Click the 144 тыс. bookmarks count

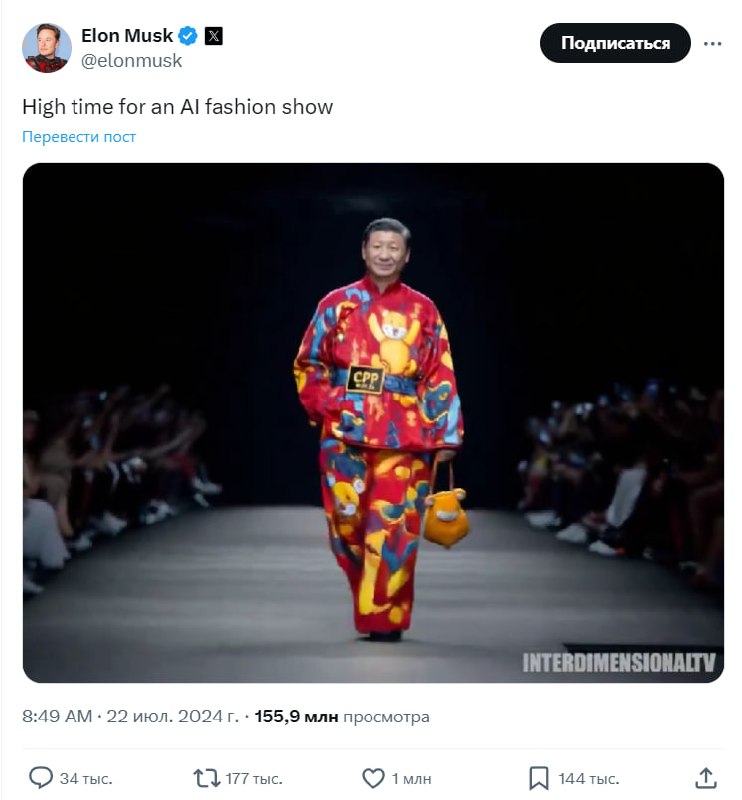click(x=589, y=778)
